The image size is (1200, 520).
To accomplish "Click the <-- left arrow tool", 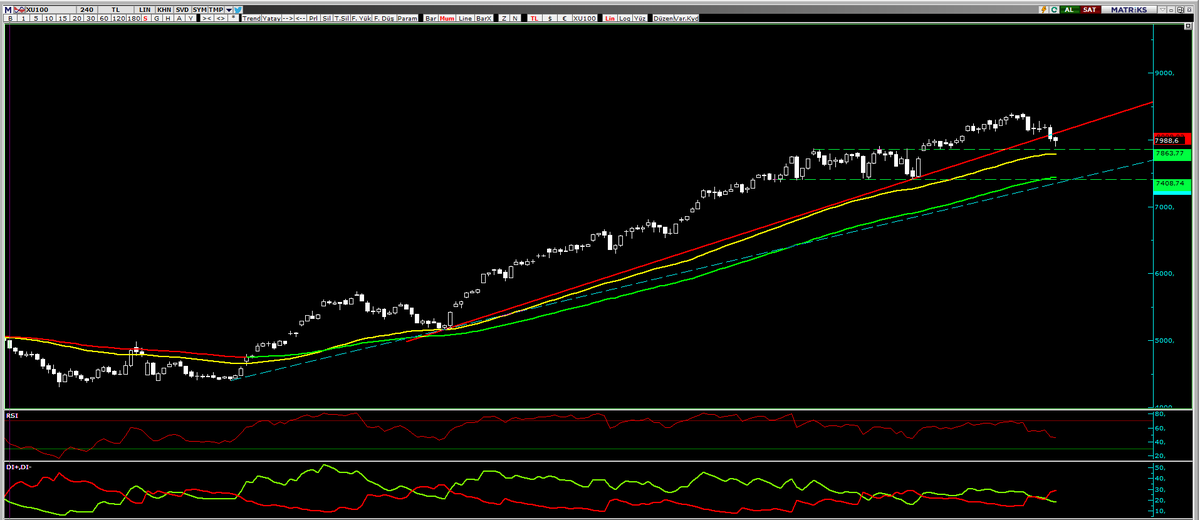I will point(300,19).
